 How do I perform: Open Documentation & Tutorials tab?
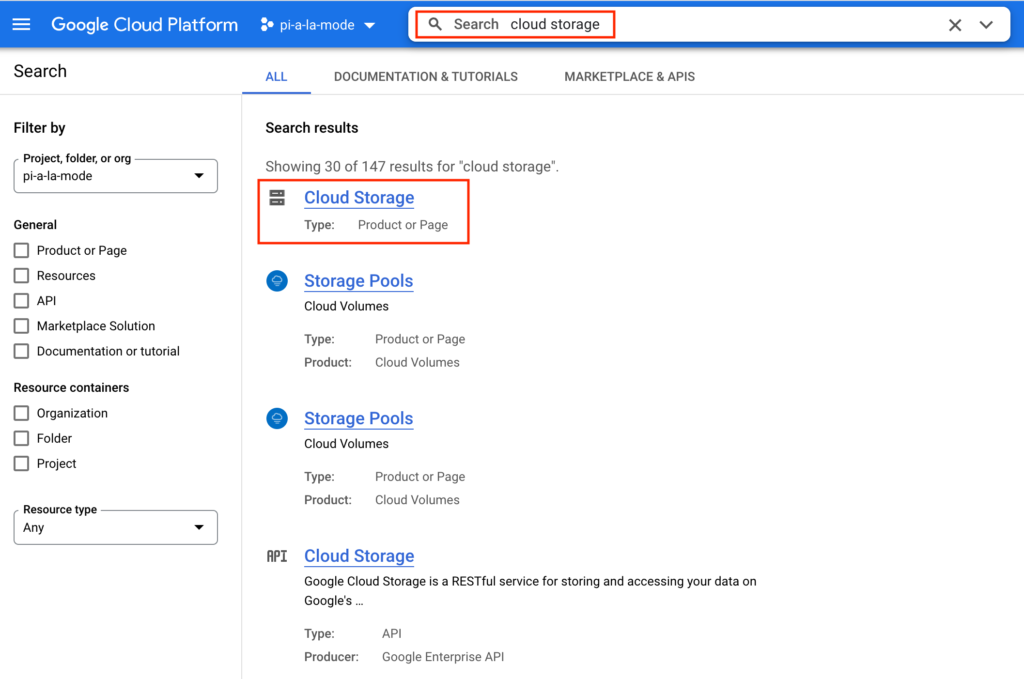tap(426, 77)
